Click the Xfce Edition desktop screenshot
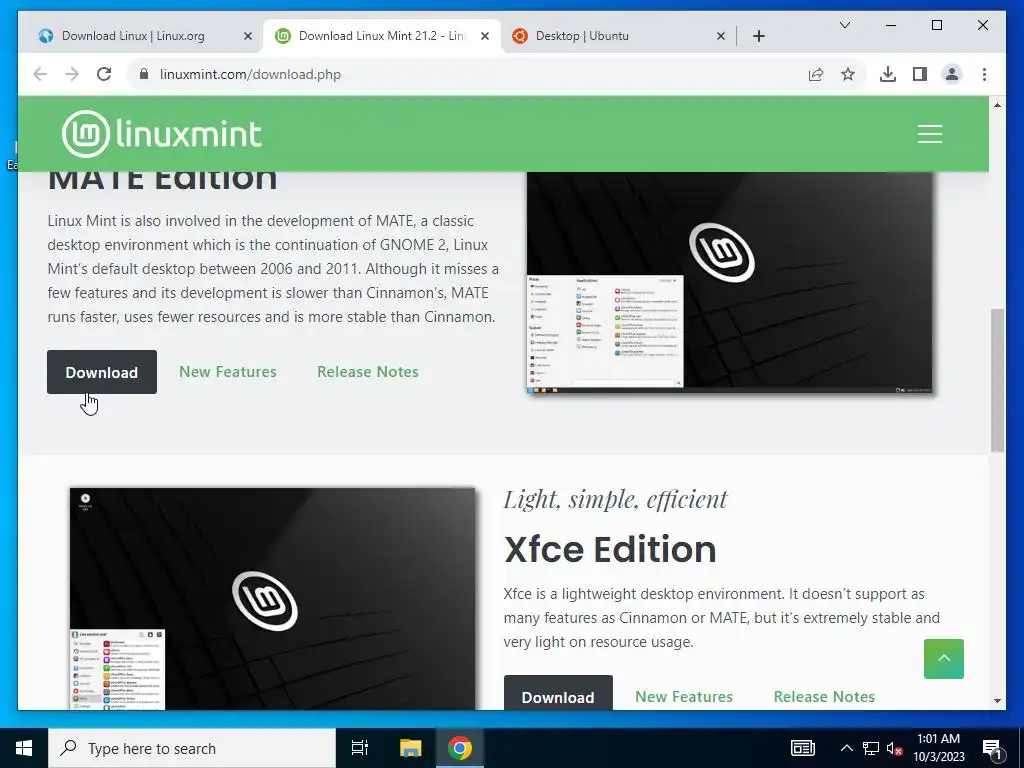Viewport: 1024px width, 768px height. point(272,598)
